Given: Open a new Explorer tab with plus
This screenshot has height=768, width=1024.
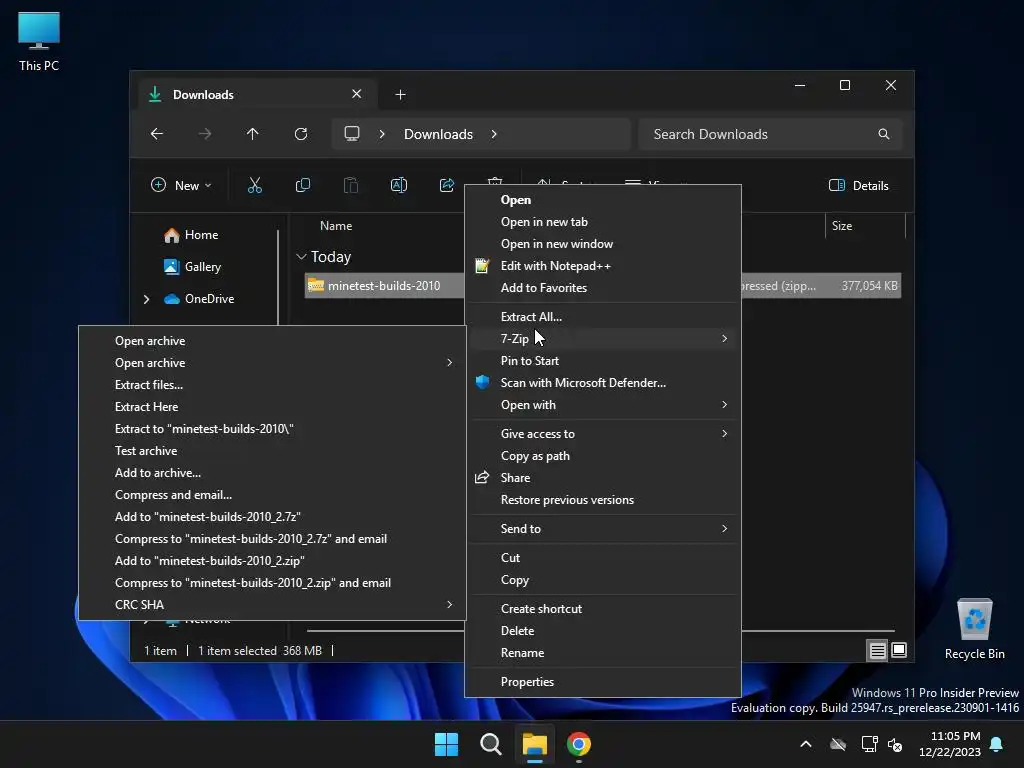Looking at the screenshot, I should tap(400, 95).
